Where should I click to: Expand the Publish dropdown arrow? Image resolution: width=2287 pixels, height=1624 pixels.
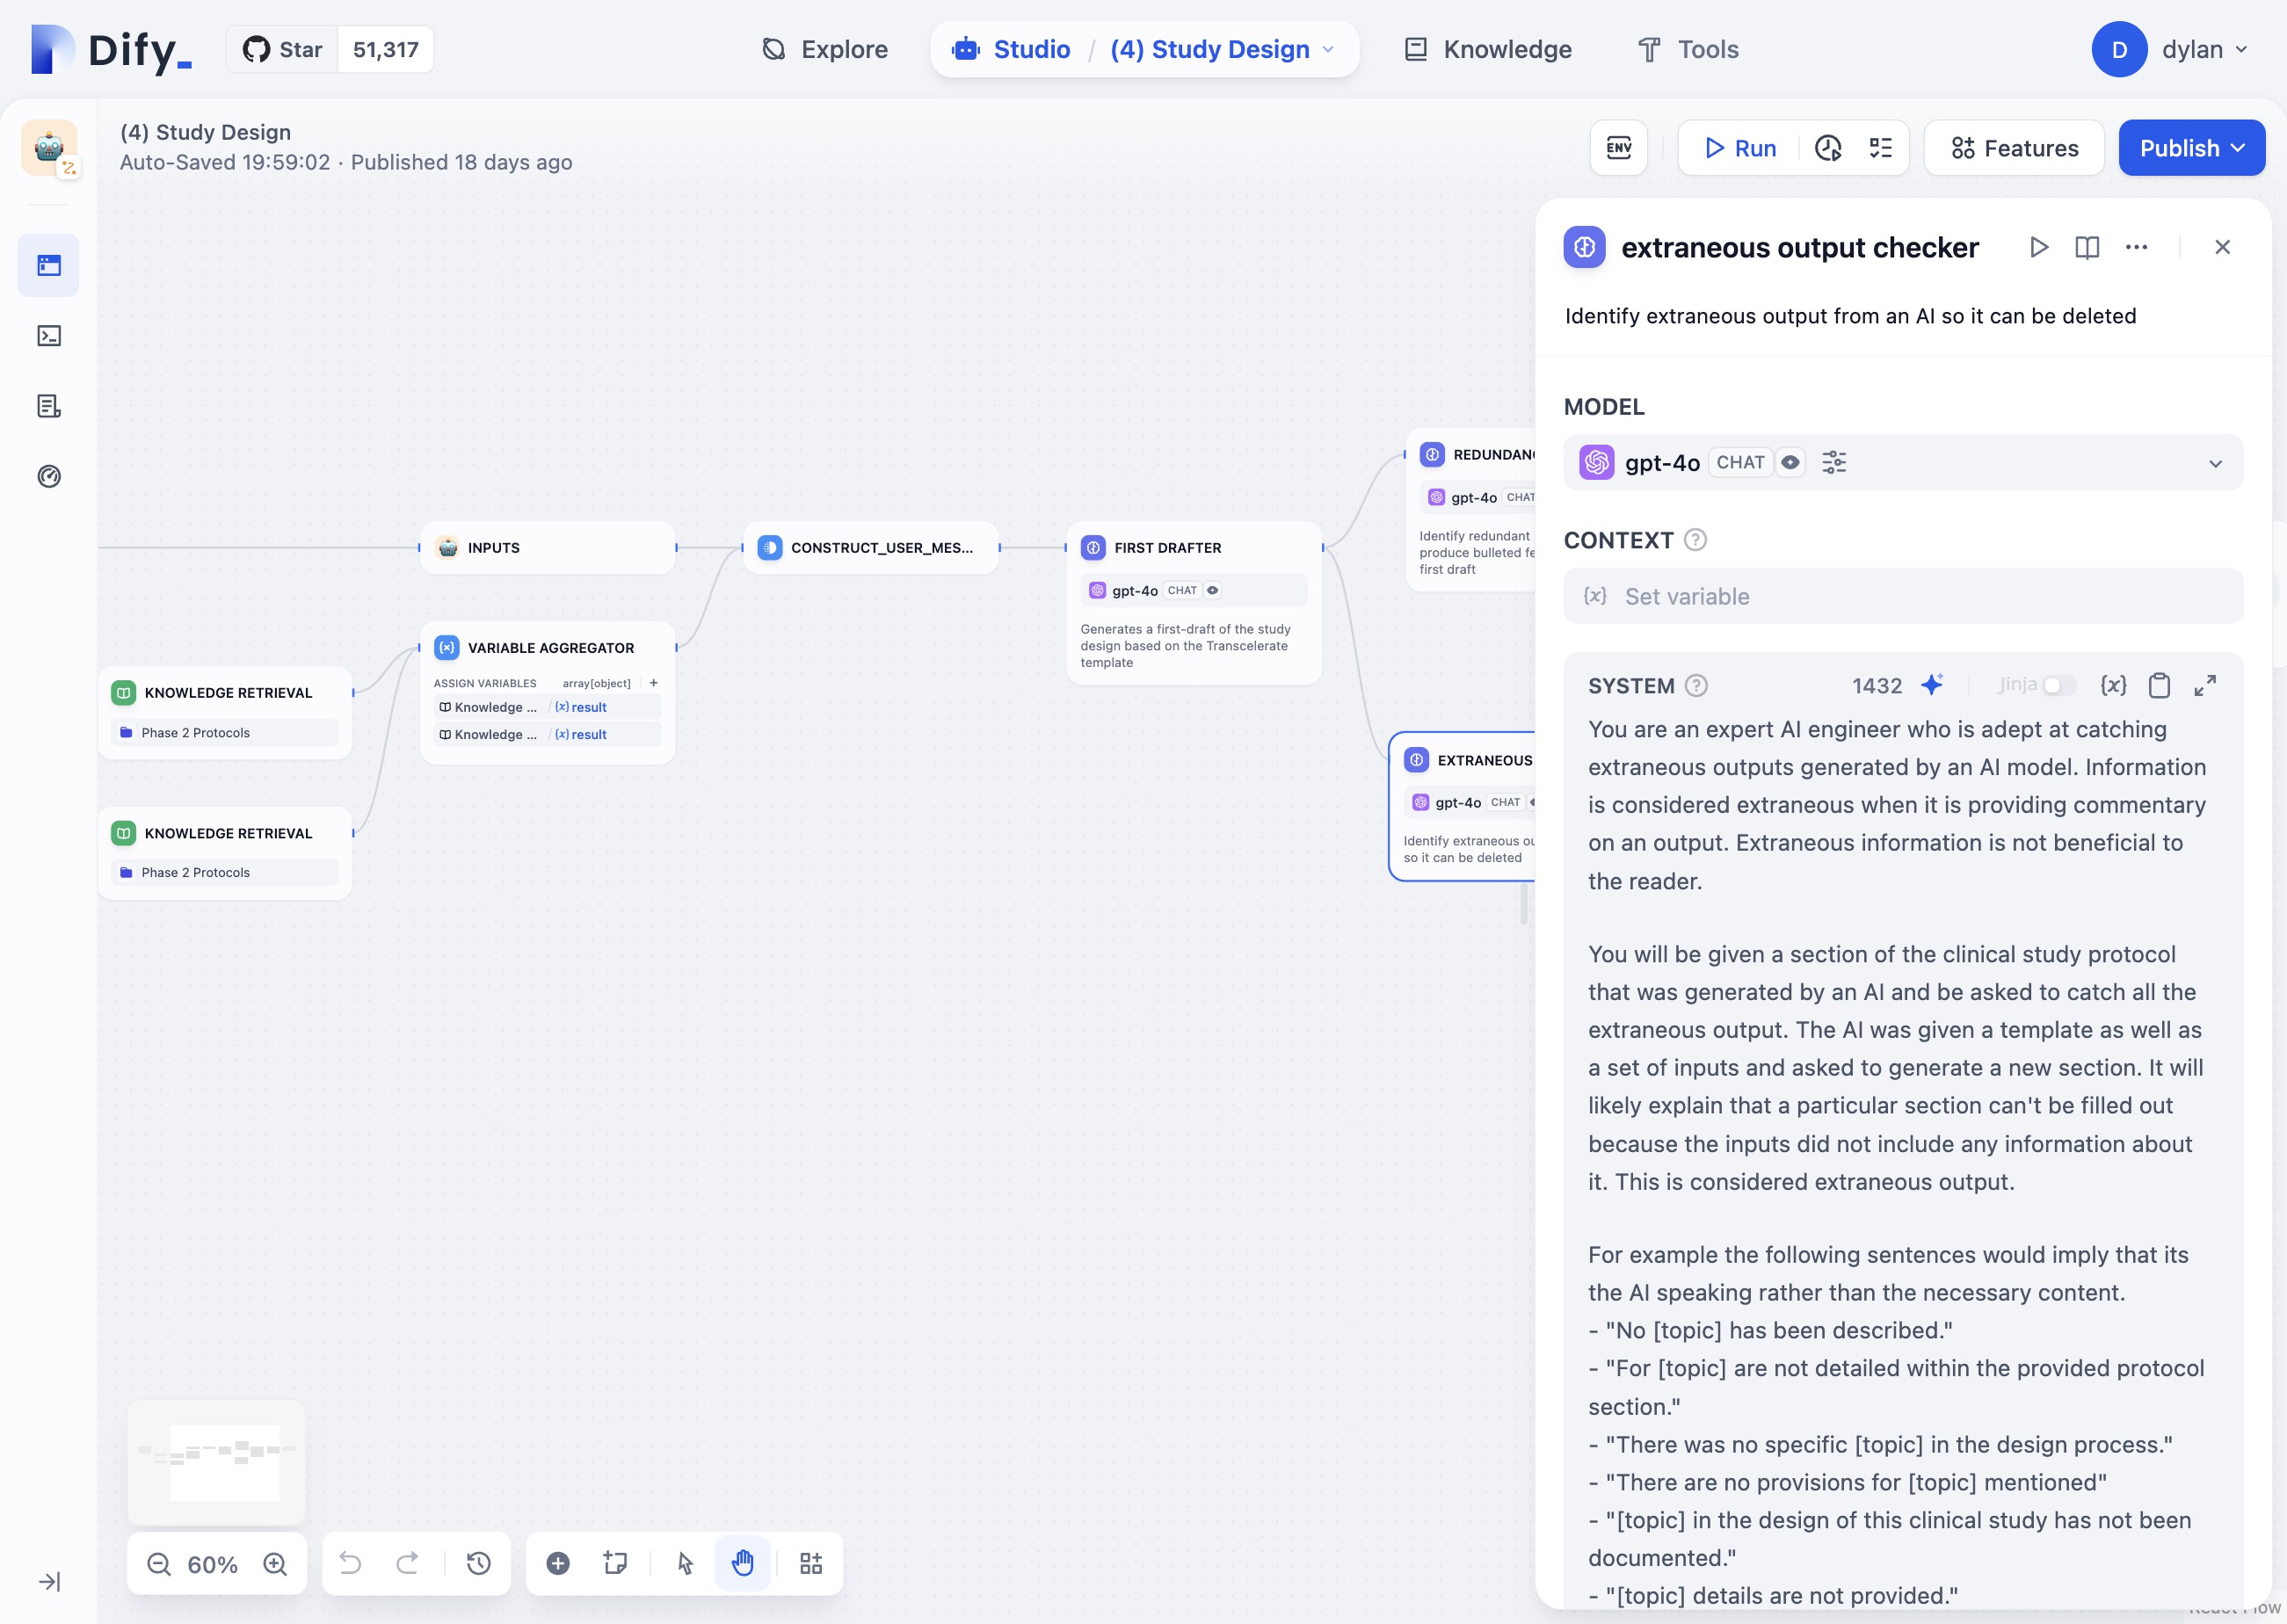point(2241,148)
